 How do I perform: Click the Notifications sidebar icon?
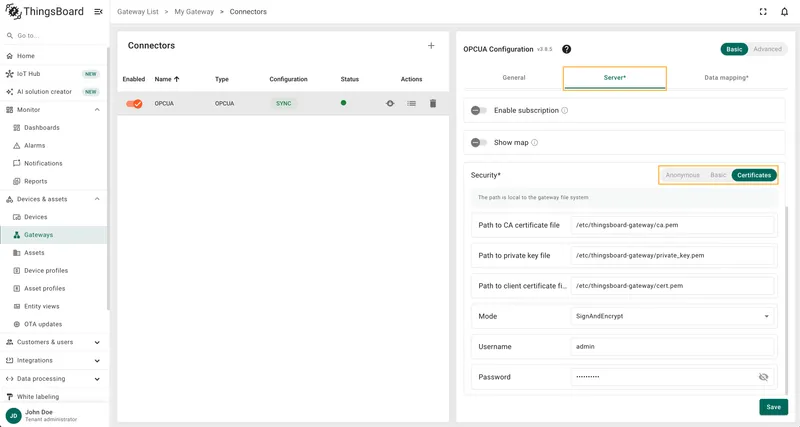[16, 163]
